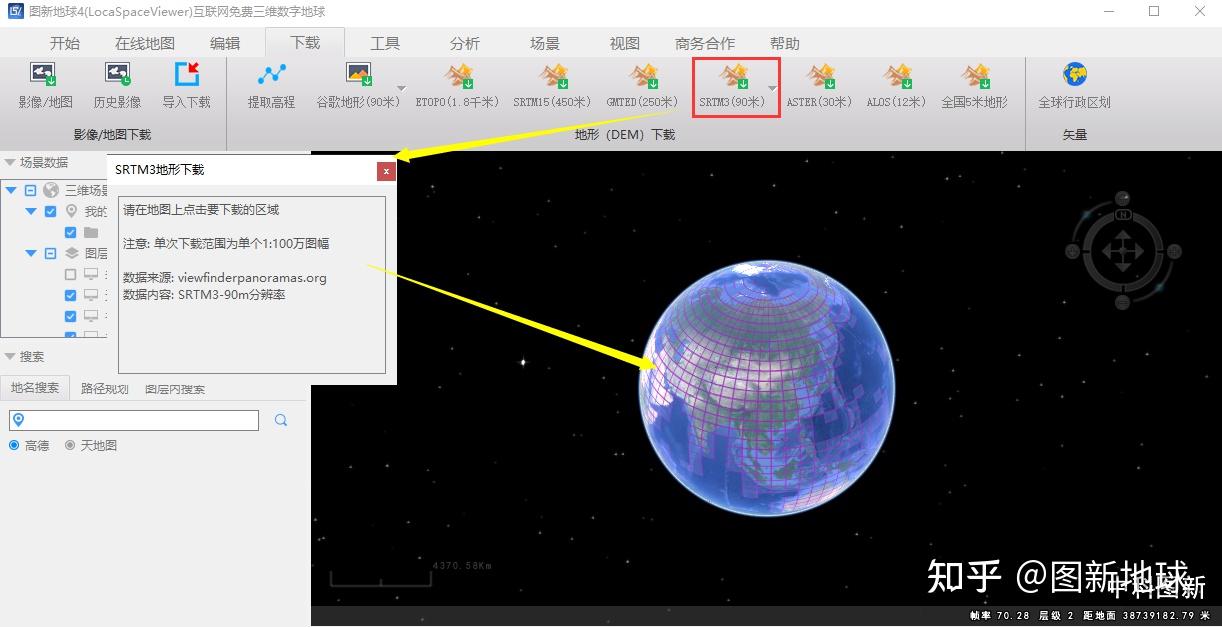Expand the 谷歌地形(90米) dropdown arrow
Image resolution: width=1222 pixels, height=627 pixels.
(x=401, y=87)
